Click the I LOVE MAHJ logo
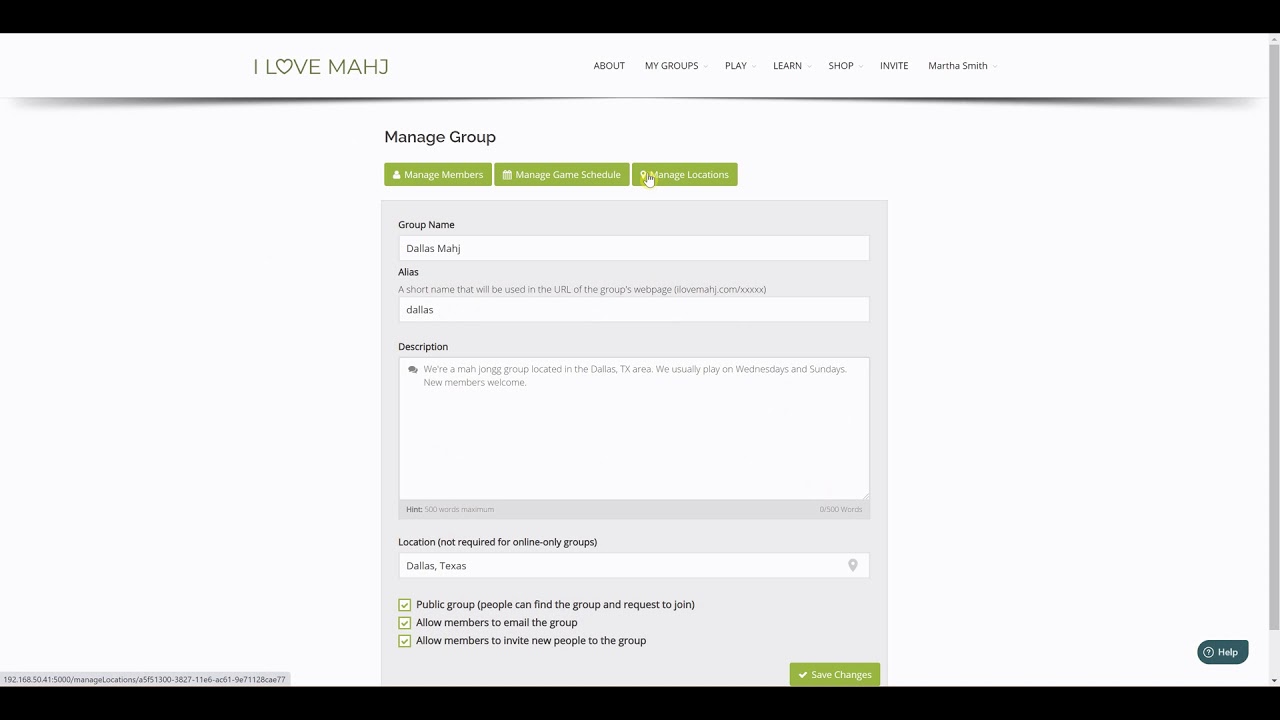 321,66
